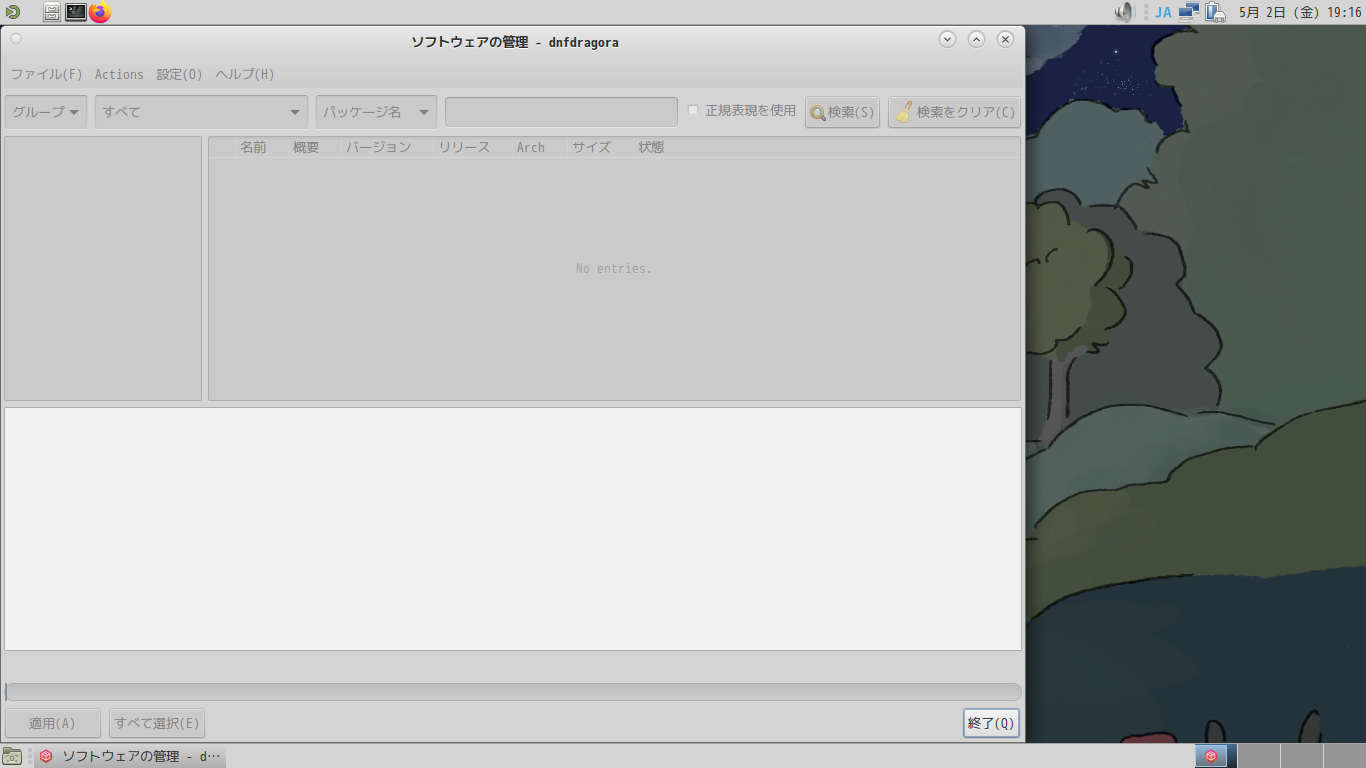Click the magnifier icon on 検索(S) button
The height and width of the screenshot is (768, 1366).
pos(816,111)
